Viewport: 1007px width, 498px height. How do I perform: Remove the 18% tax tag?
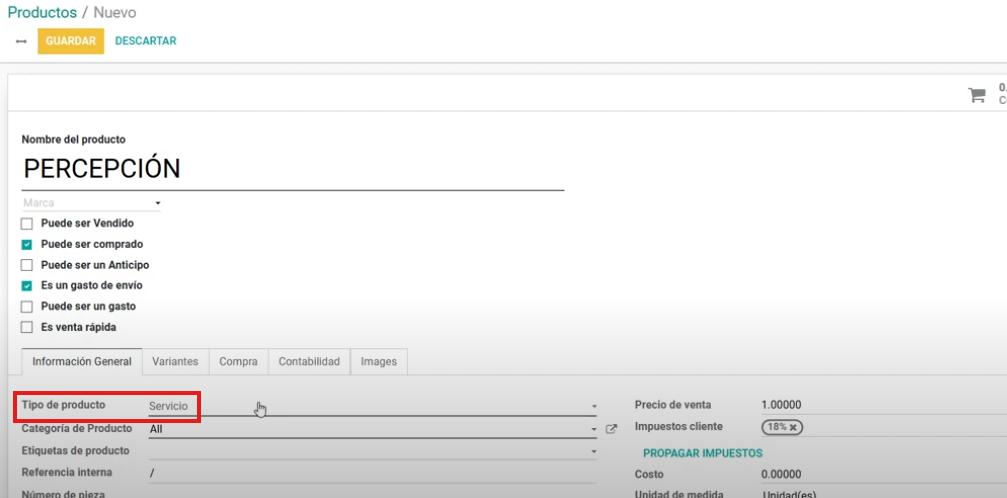[794, 427]
